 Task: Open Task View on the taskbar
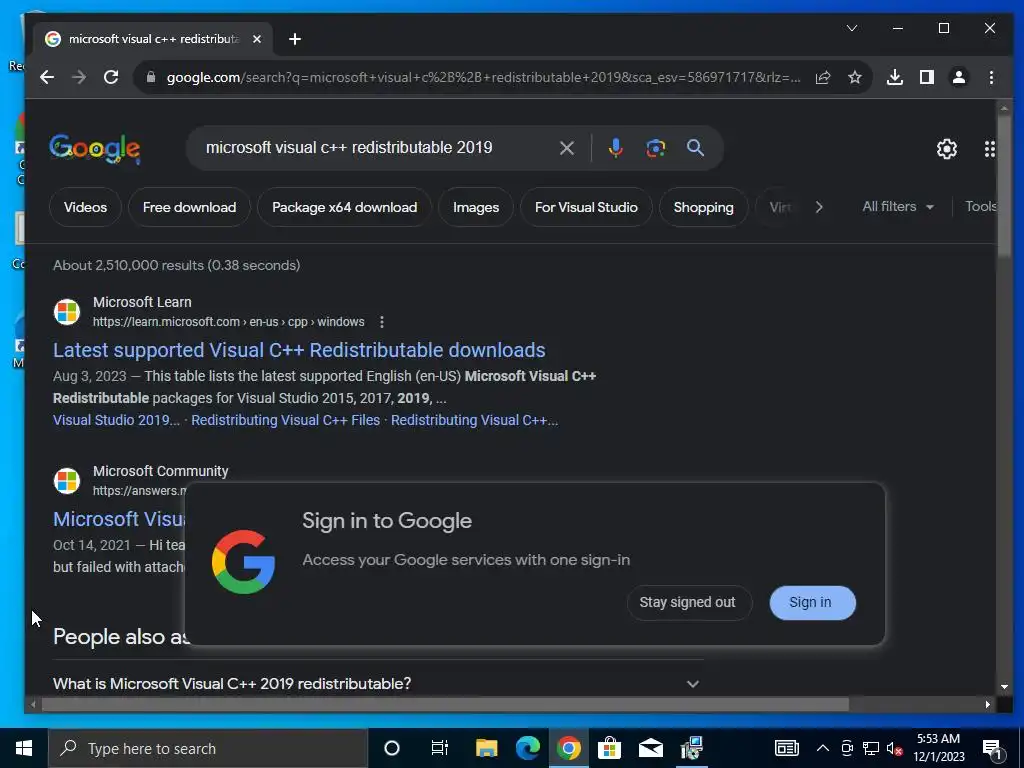tap(440, 748)
